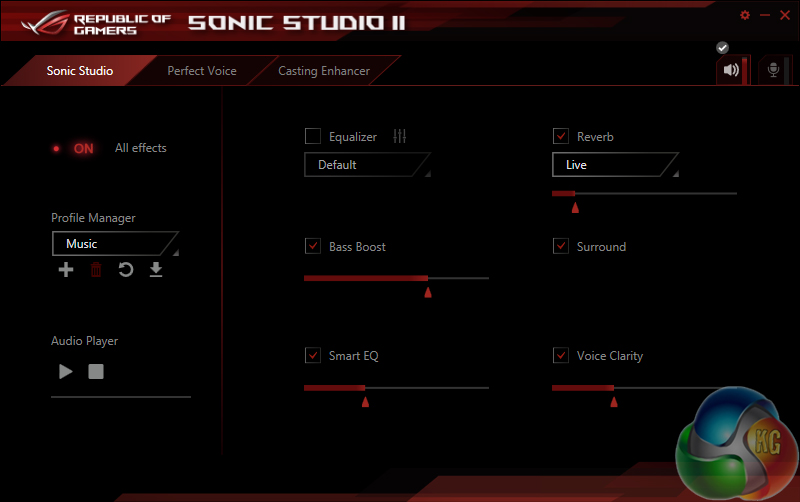Delete profile using red trash icon
The height and width of the screenshot is (502, 800).
96,269
